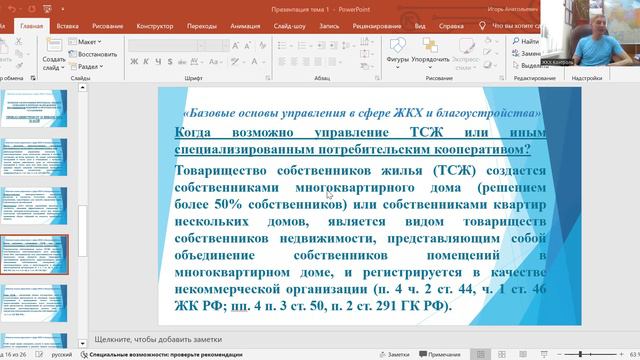Click the Найти find button
Viewport: 640px width, 360px height.
(x=526, y=41)
